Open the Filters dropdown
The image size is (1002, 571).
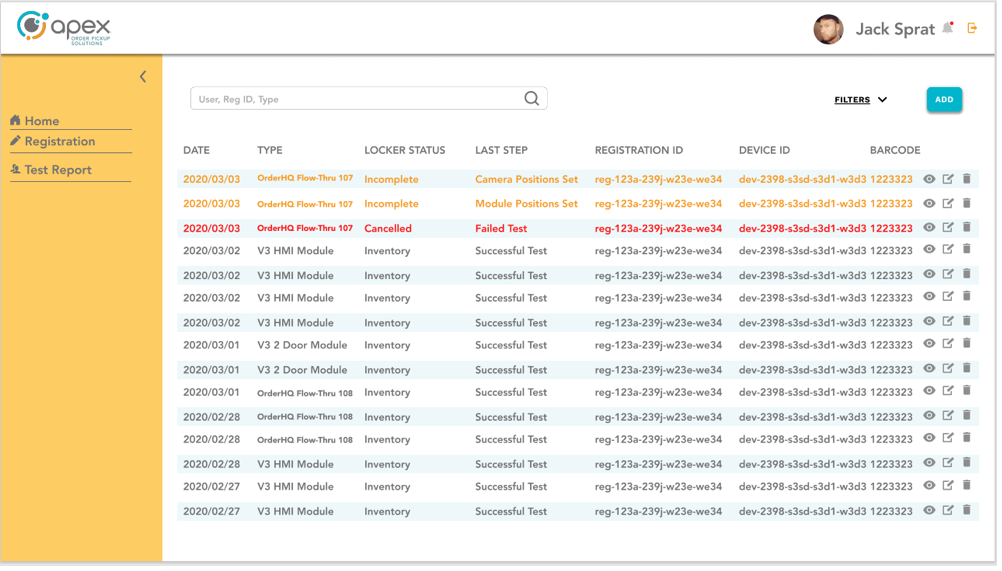(x=860, y=100)
